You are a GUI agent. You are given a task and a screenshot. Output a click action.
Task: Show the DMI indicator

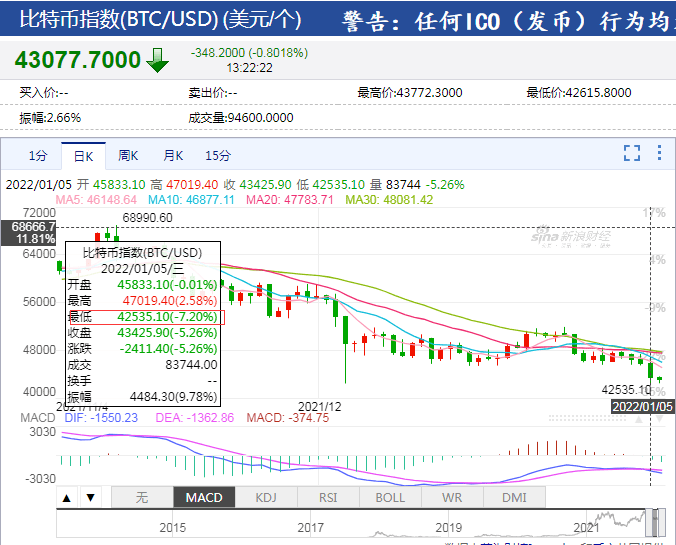tap(514, 498)
